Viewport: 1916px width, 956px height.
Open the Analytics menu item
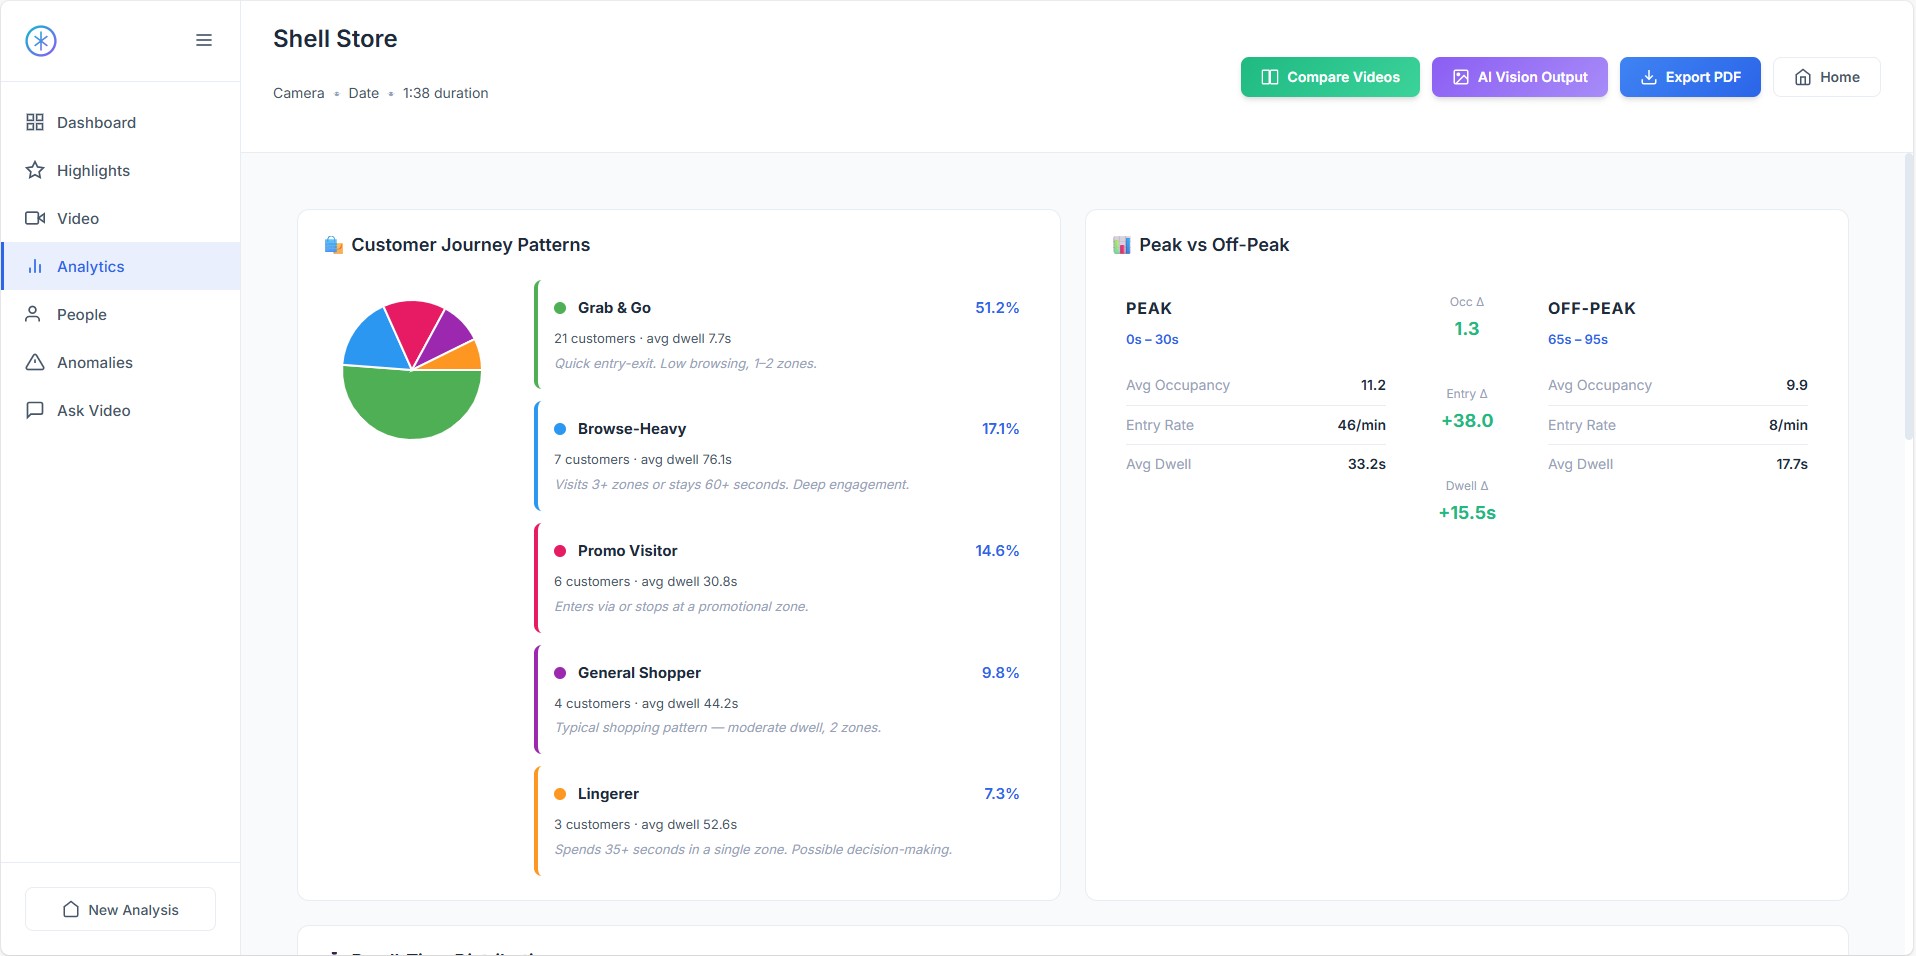91,266
